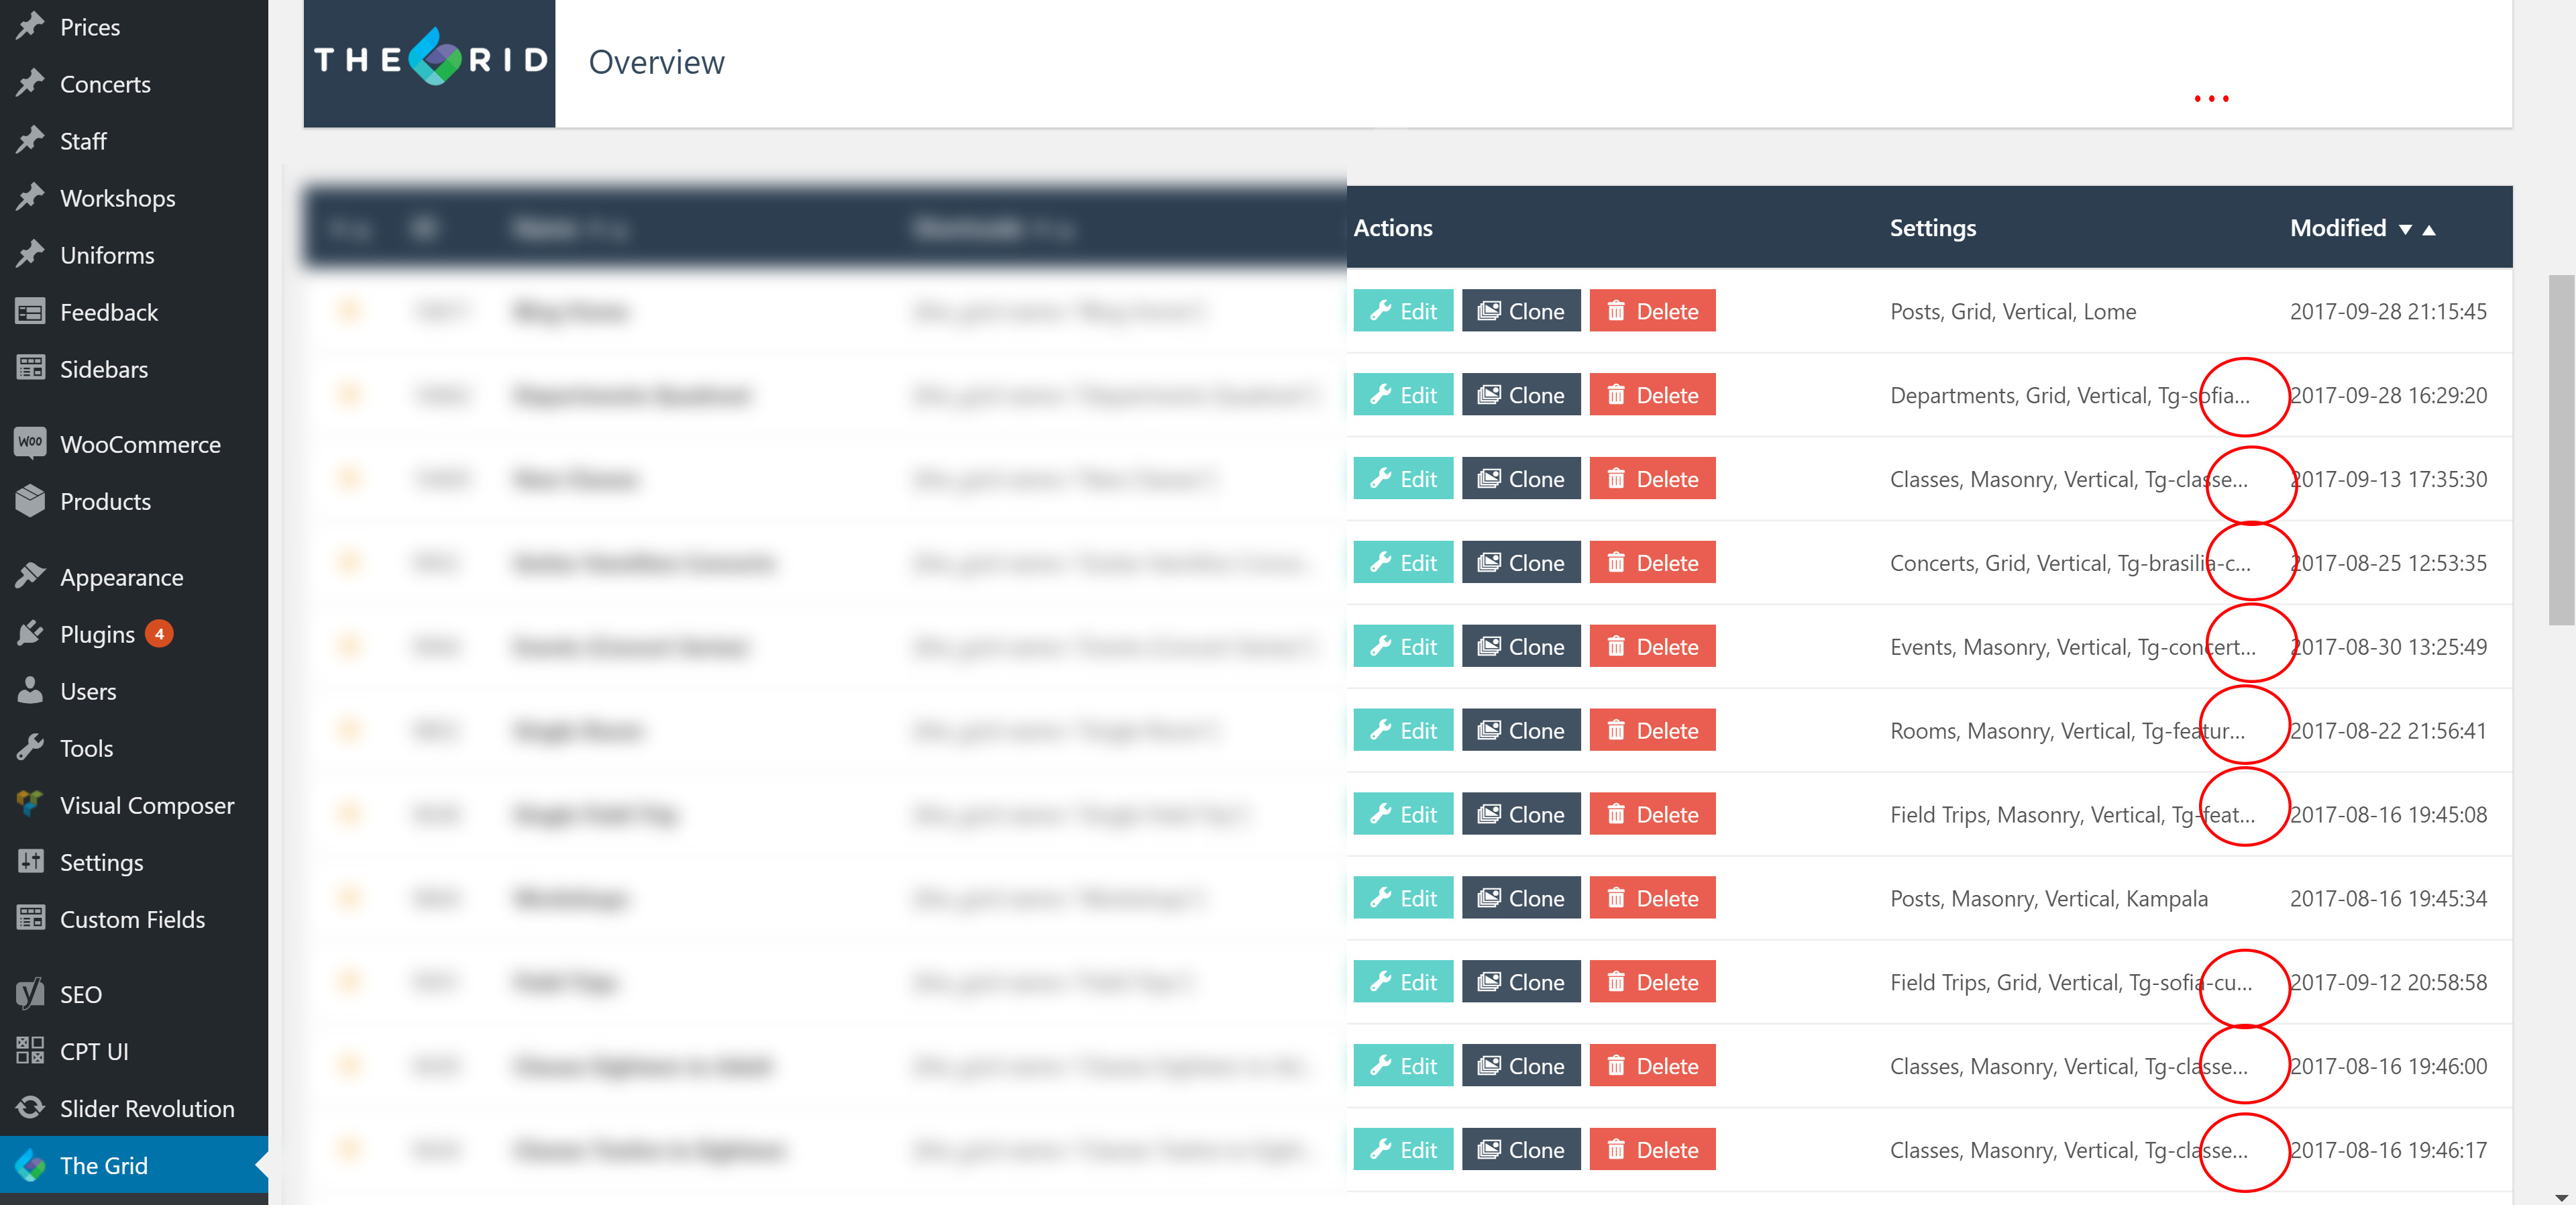
Task: Delete the Field Trips Masonry grid
Action: (x=1652, y=815)
